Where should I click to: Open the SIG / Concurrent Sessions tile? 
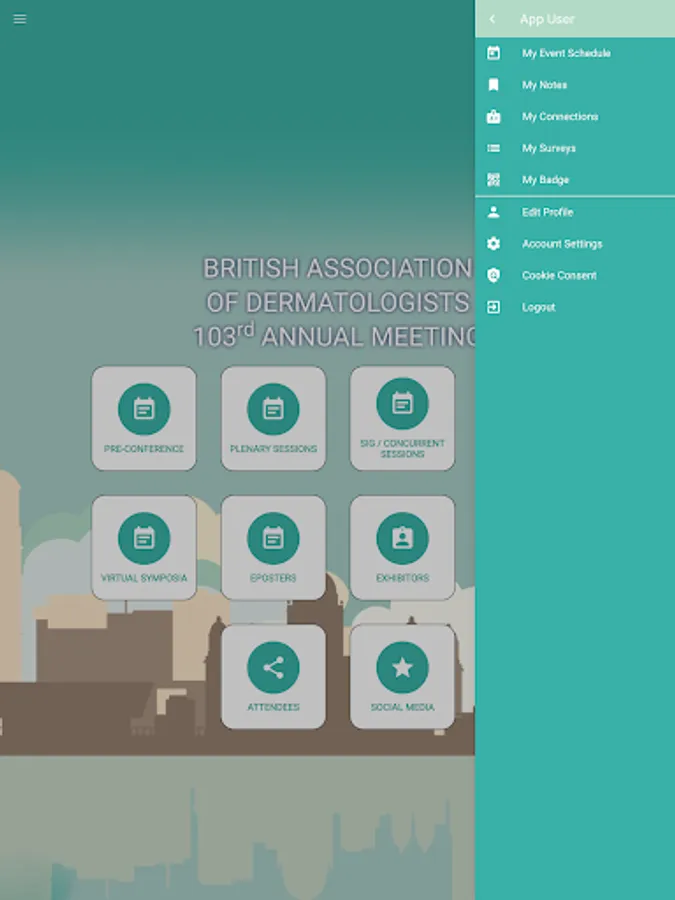402,418
